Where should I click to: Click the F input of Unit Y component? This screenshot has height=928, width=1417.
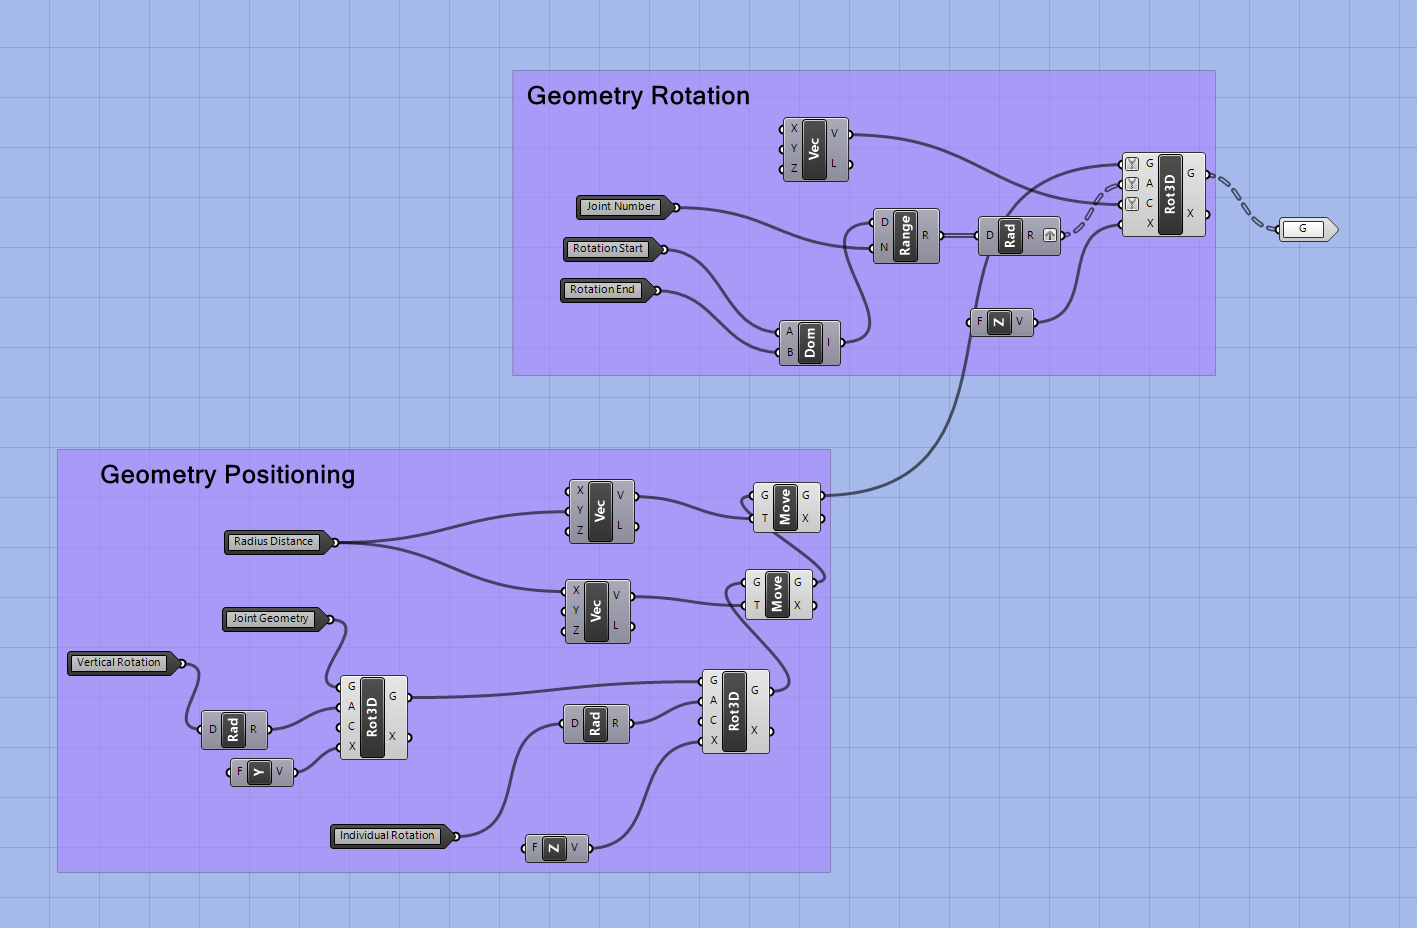(x=240, y=772)
